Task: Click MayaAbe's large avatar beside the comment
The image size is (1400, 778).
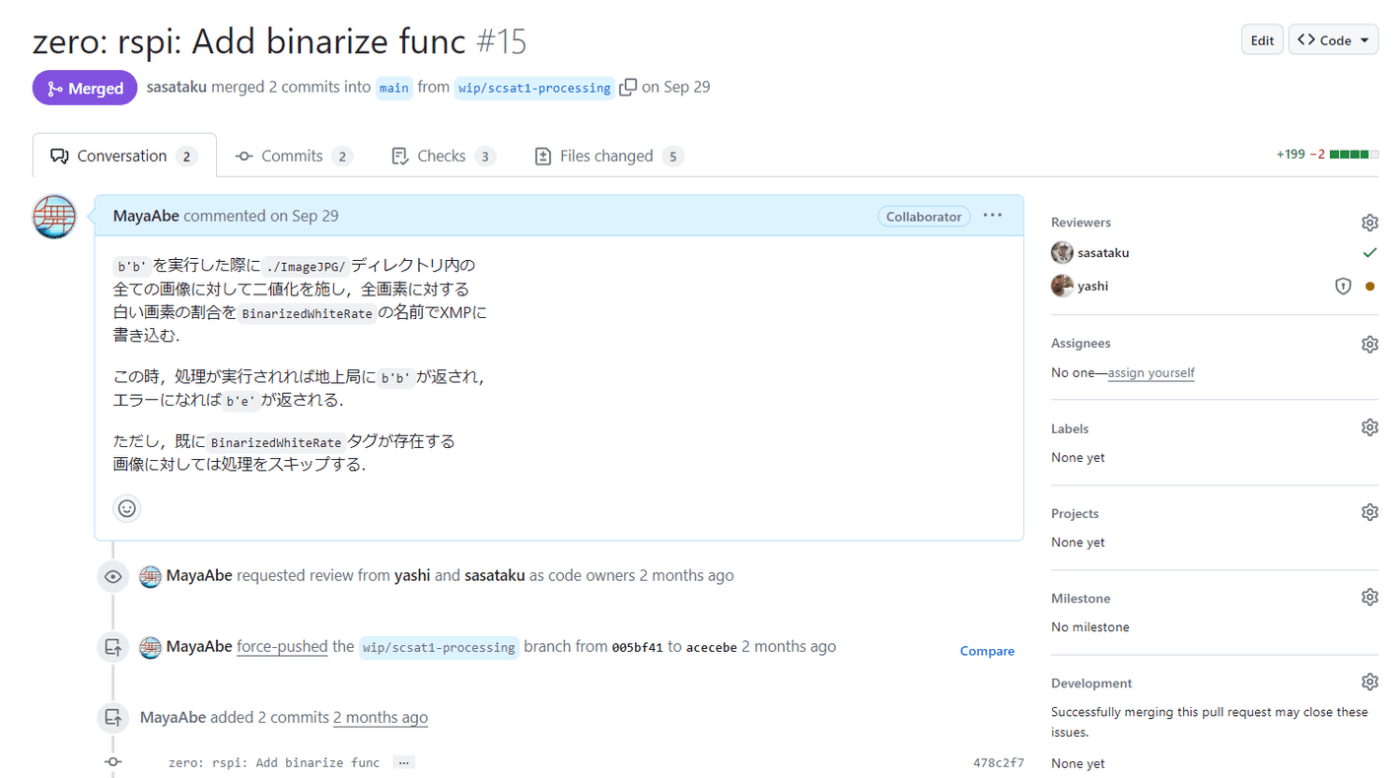Action: (x=54, y=216)
